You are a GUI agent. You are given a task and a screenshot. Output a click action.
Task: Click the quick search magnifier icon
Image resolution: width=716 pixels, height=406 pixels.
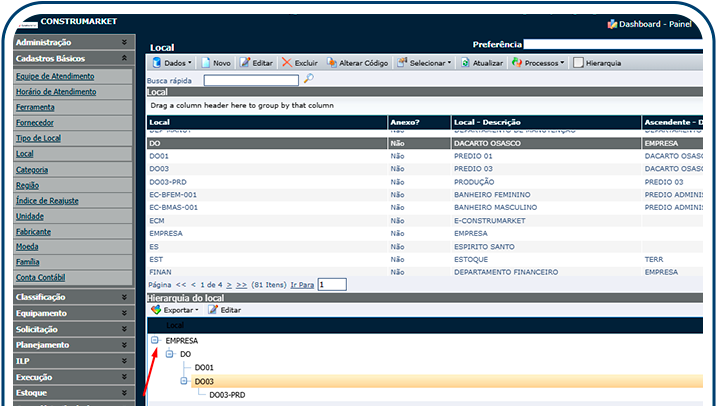pyautogui.click(x=309, y=79)
